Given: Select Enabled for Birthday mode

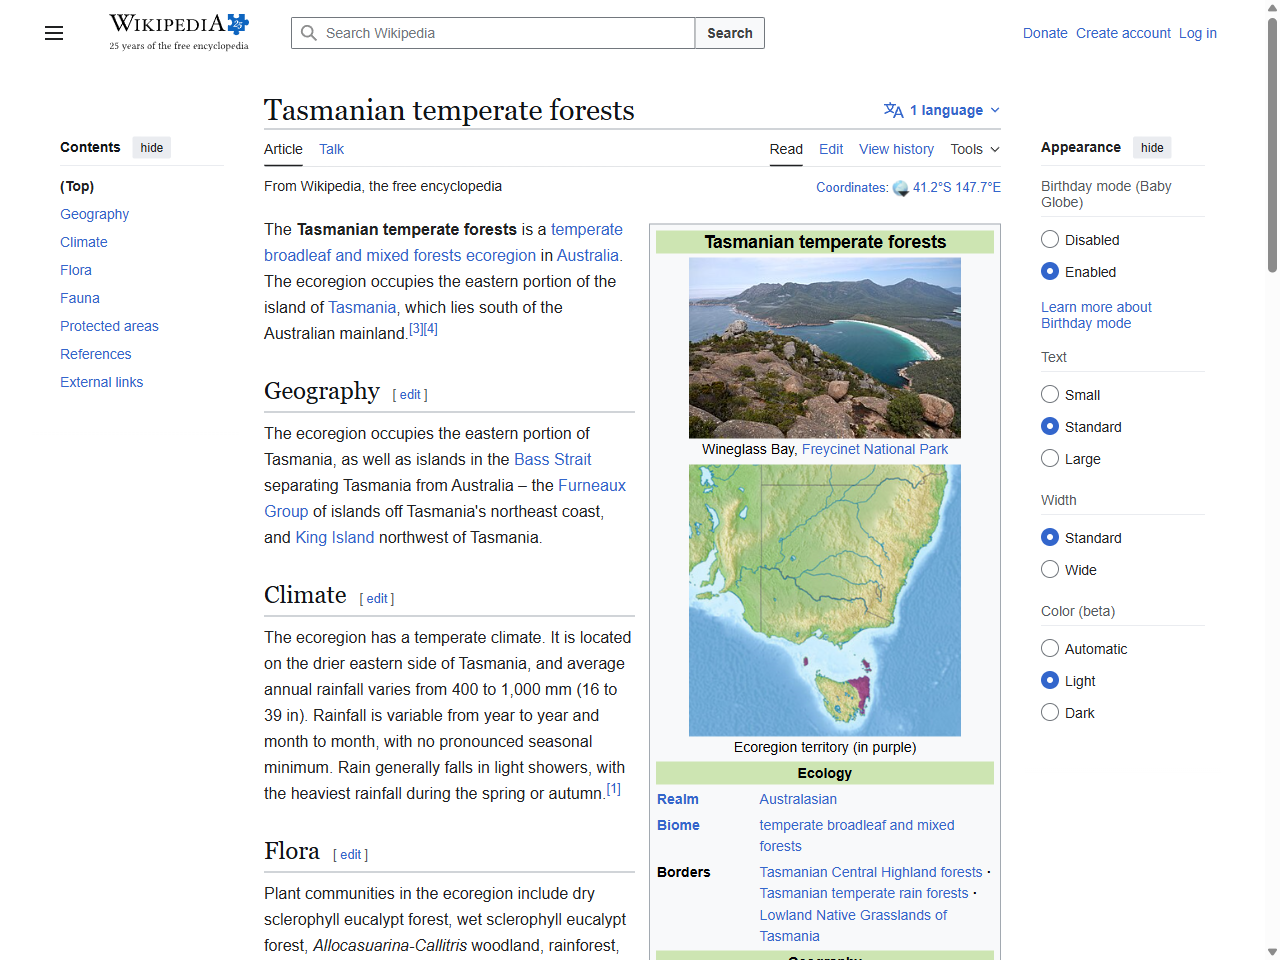Looking at the screenshot, I should tap(1050, 271).
